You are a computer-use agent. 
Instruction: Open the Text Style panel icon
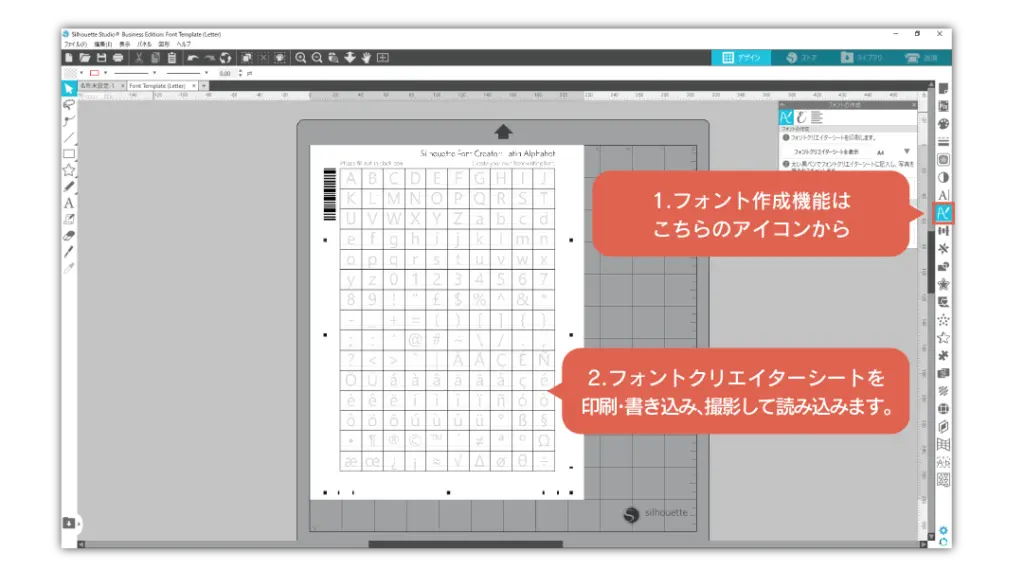pos(943,195)
